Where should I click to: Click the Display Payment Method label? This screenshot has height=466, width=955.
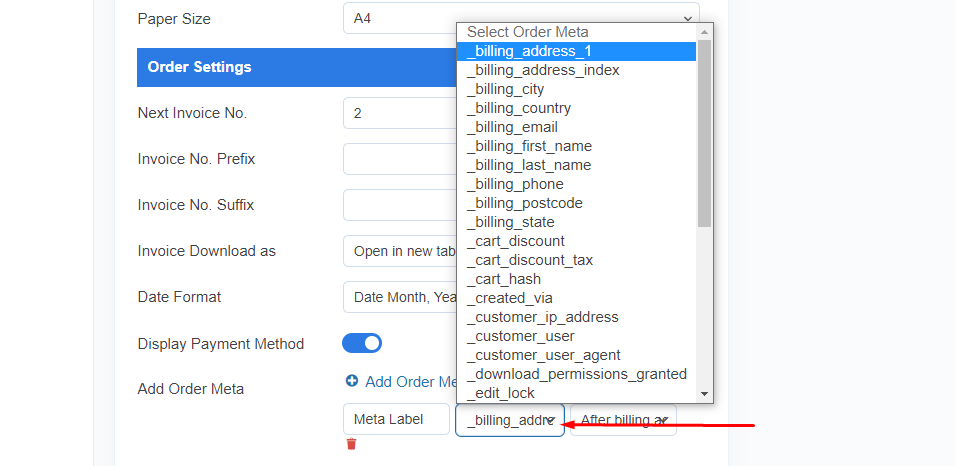pyautogui.click(x=220, y=344)
